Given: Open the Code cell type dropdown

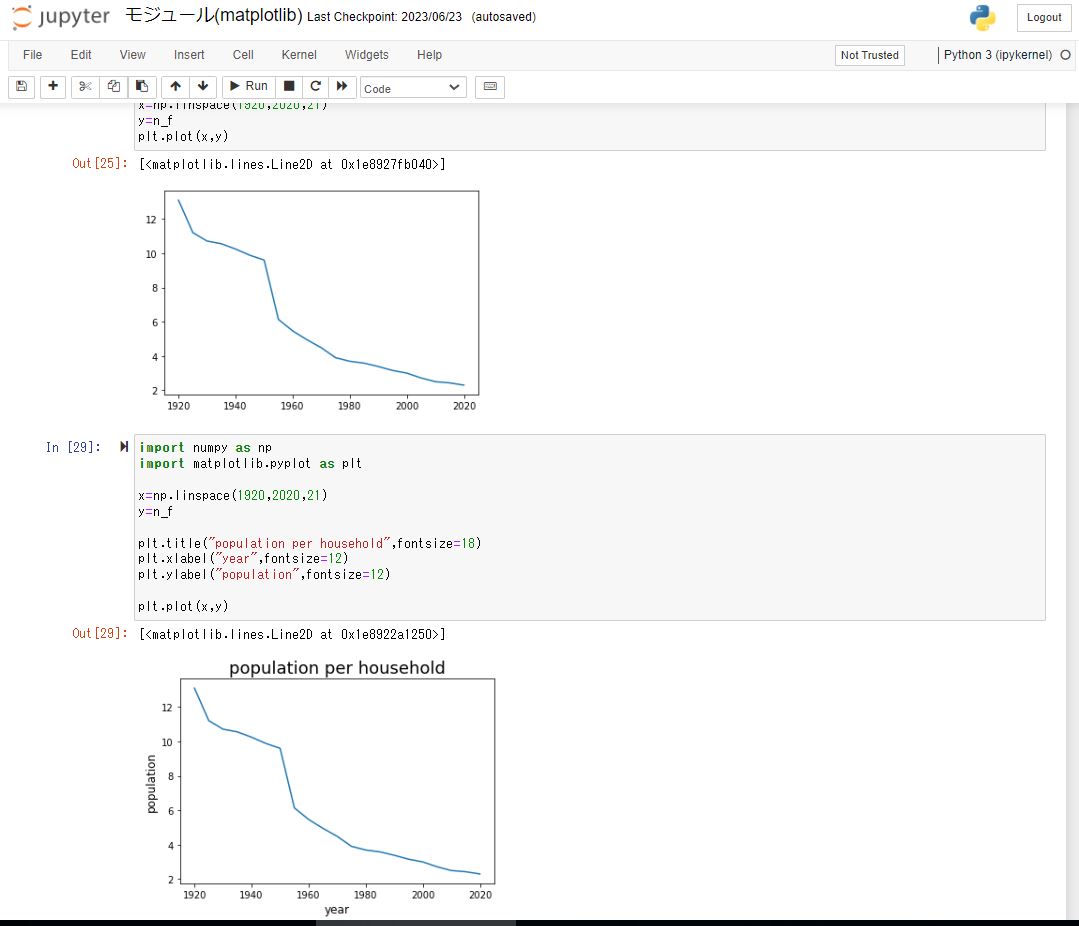Looking at the screenshot, I should (413, 88).
